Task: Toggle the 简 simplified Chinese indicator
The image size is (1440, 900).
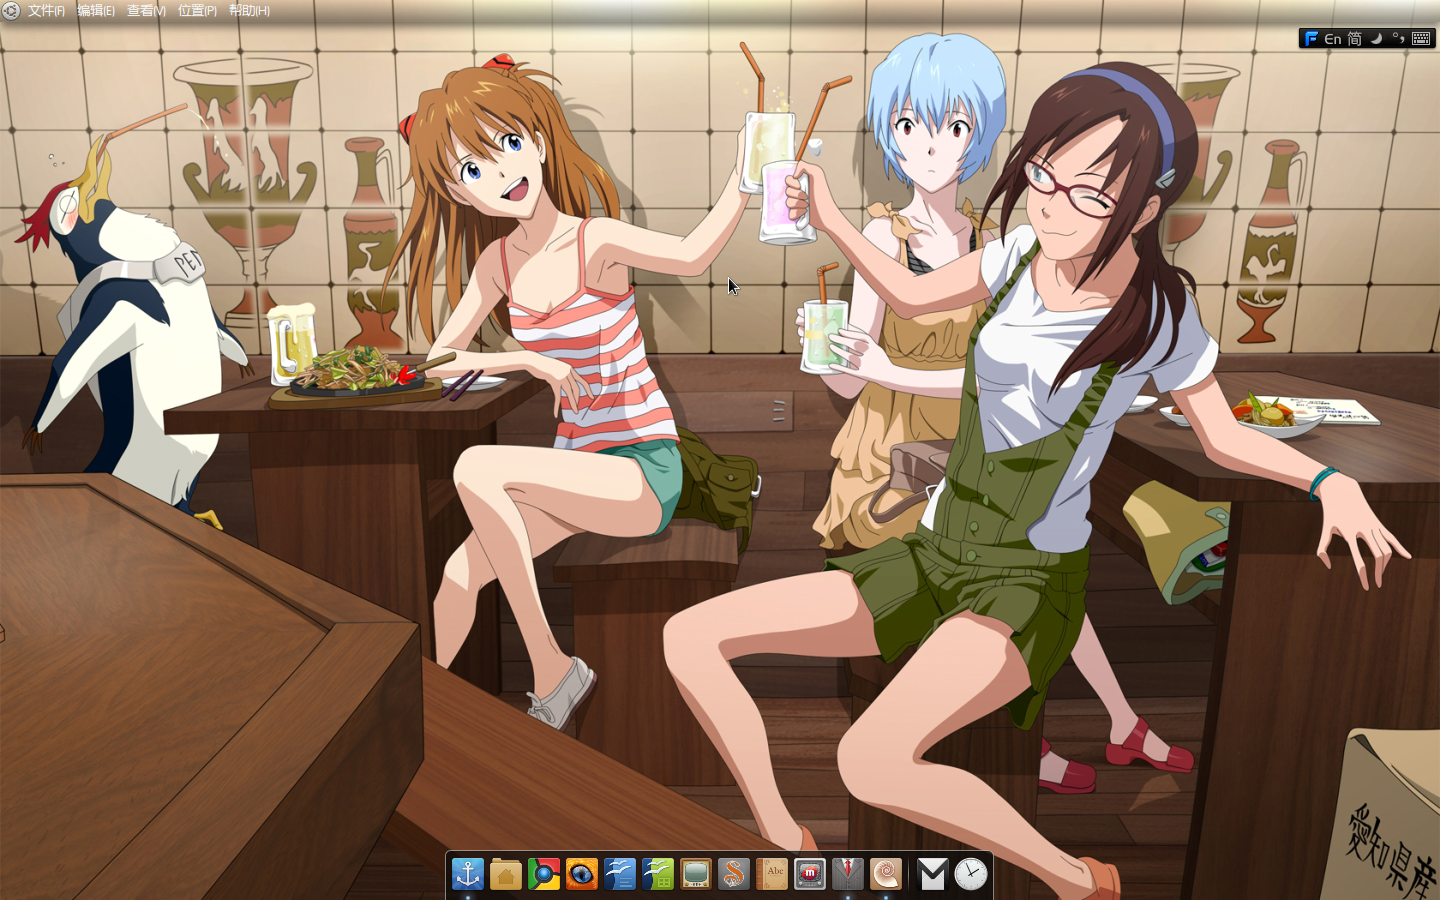Action: 1355,38
